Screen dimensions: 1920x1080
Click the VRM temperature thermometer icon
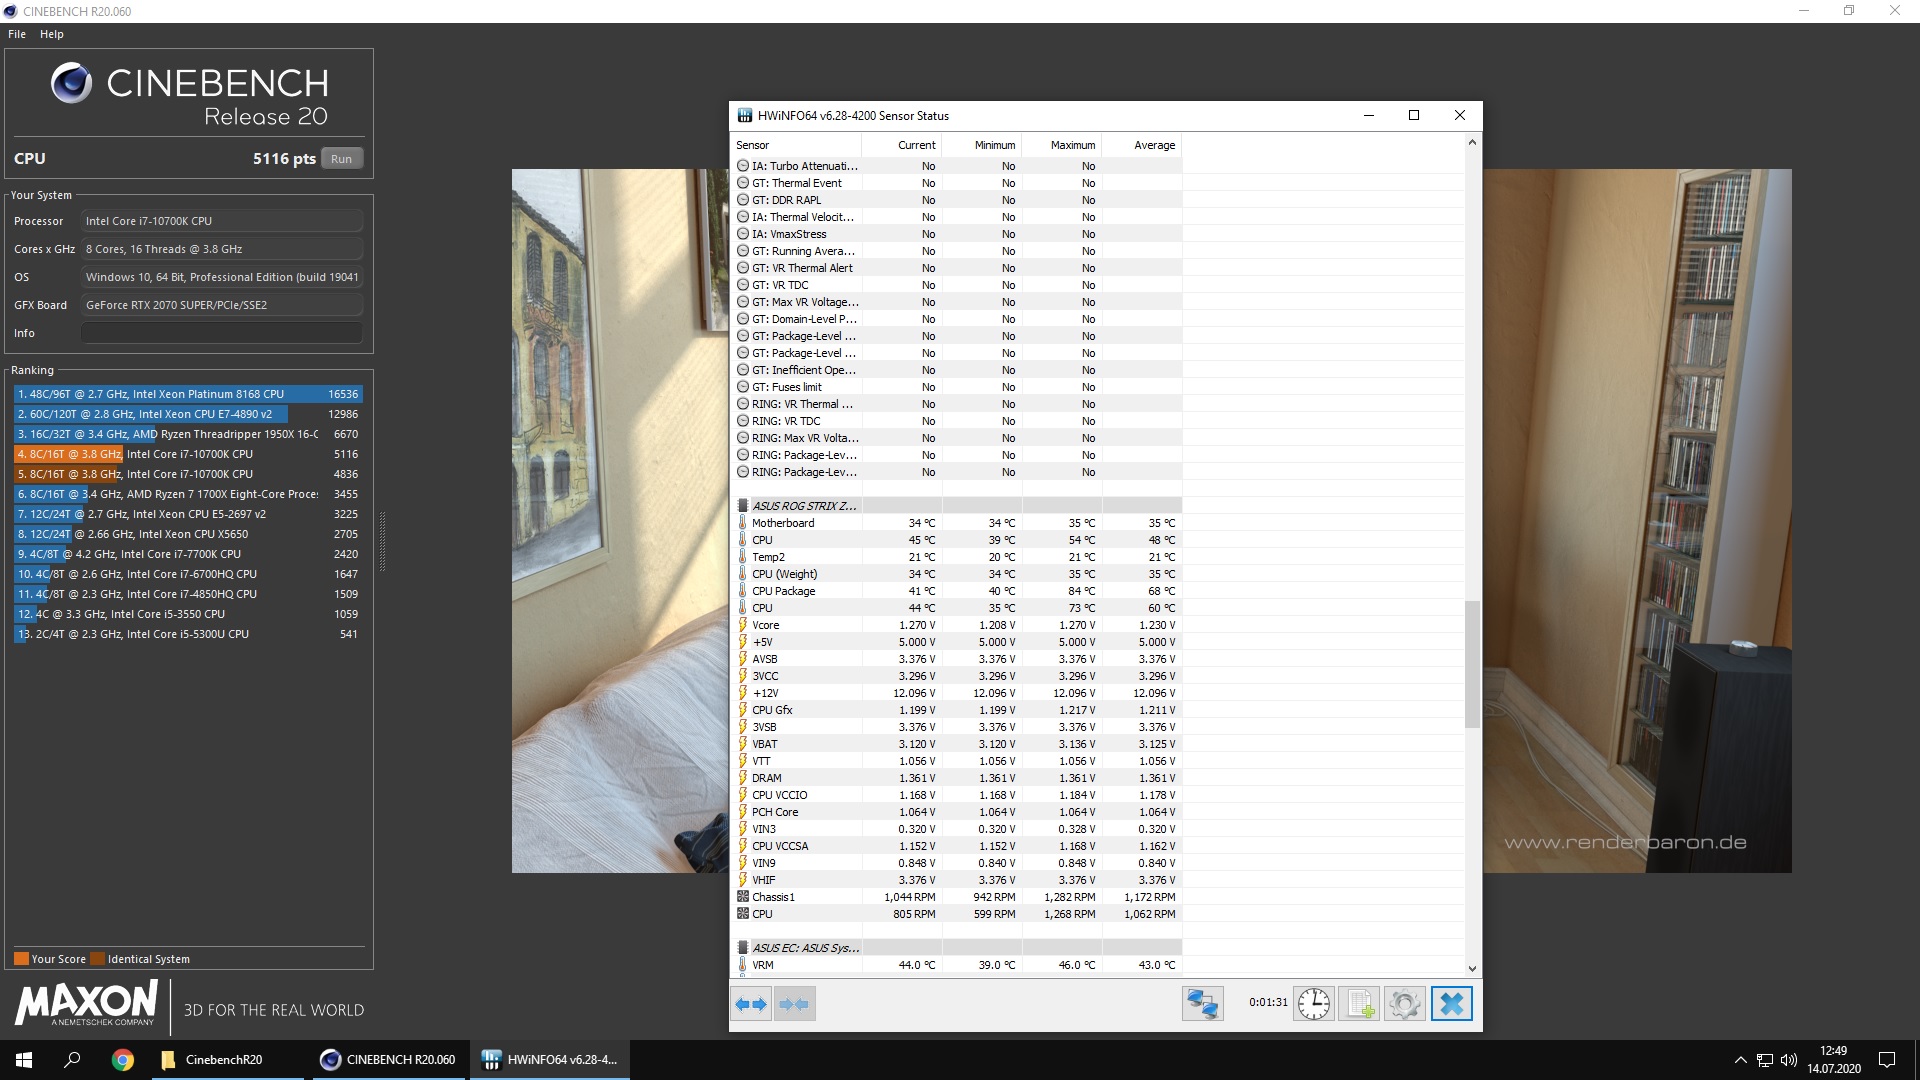pyautogui.click(x=742, y=965)
